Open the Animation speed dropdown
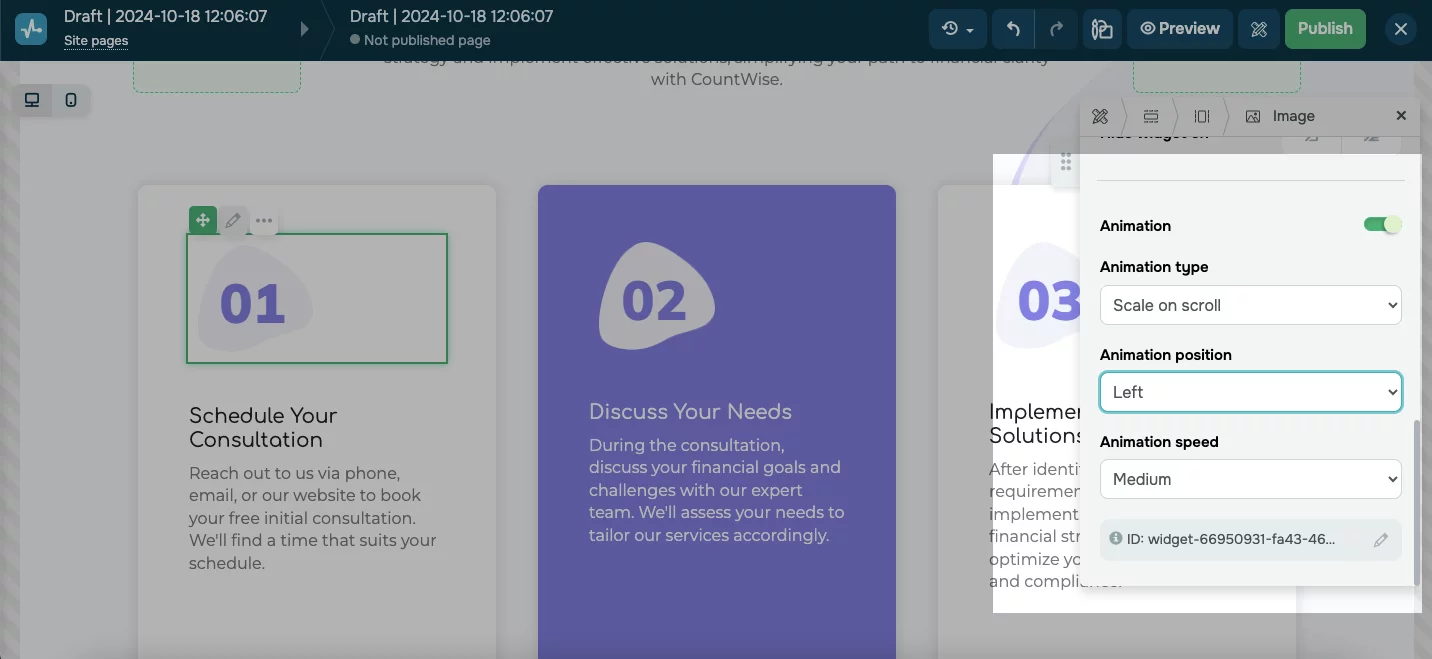 (x=1250, y=479)
